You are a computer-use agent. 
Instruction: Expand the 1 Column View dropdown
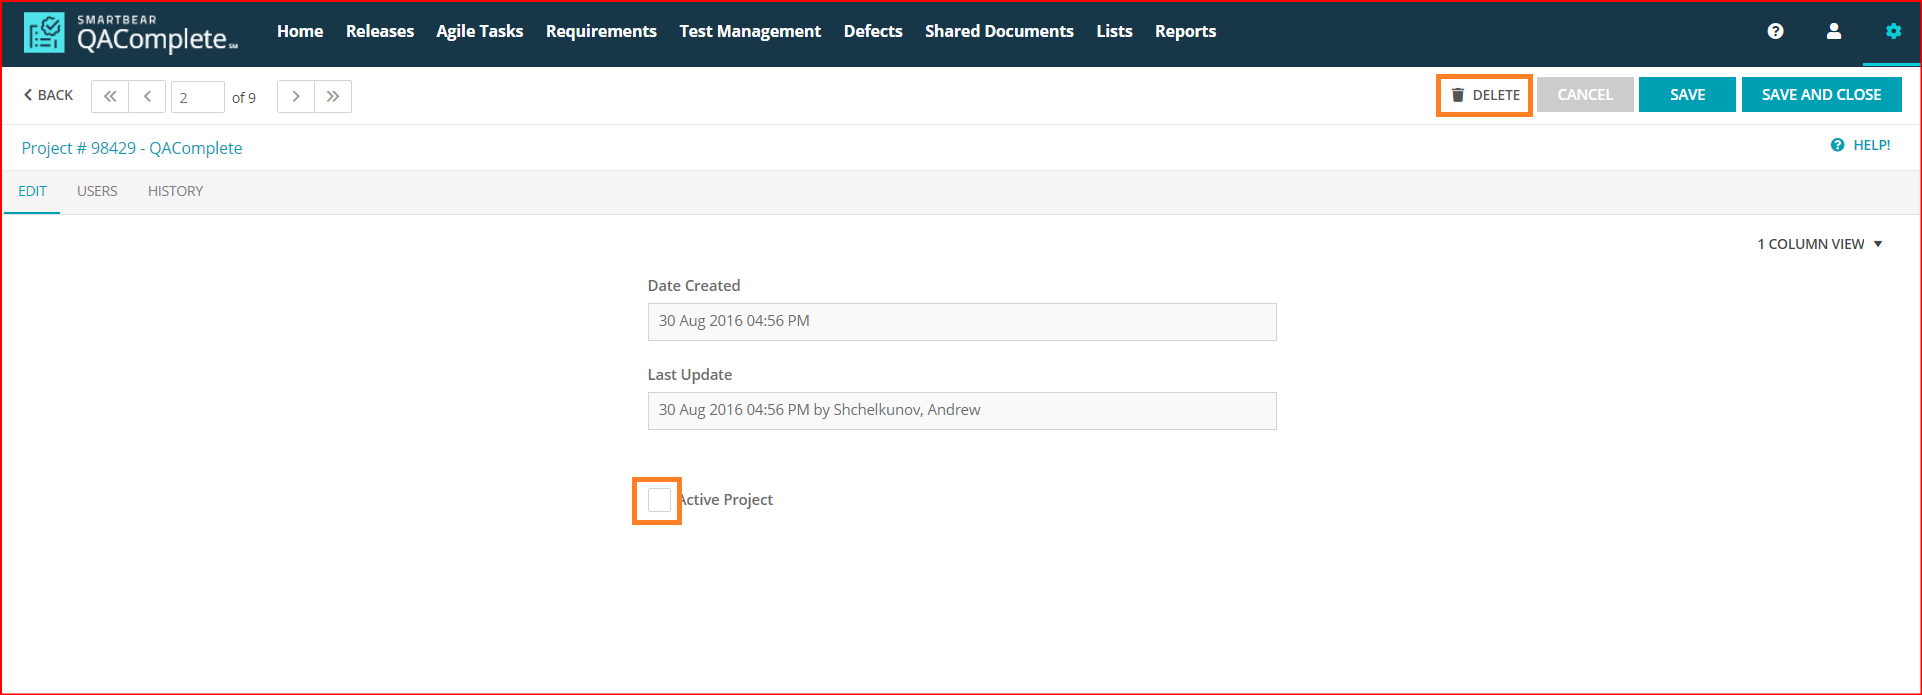(1819, 244)
